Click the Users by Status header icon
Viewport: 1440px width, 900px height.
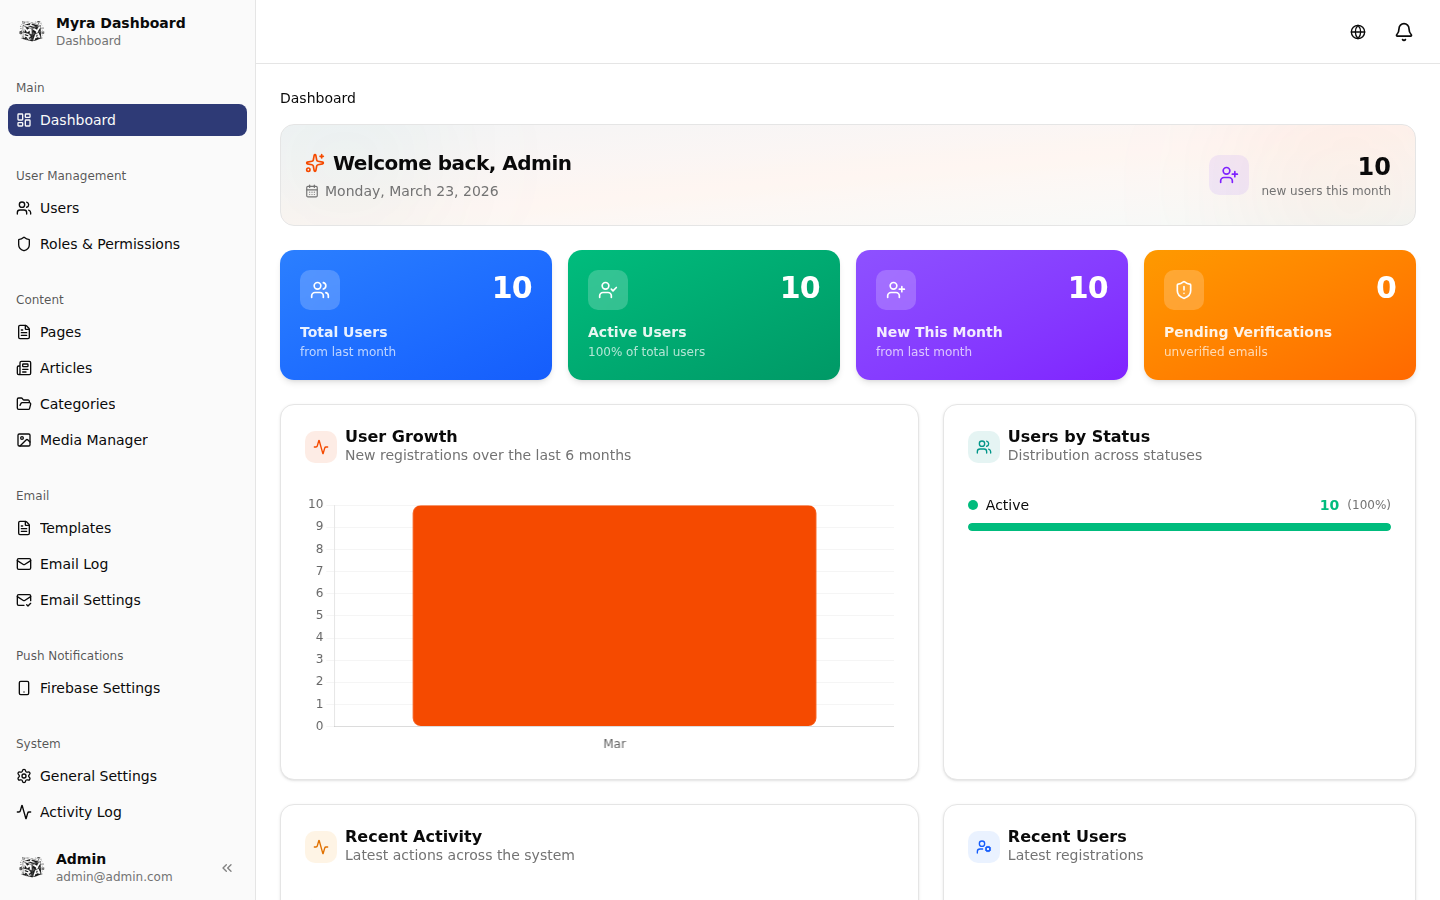pyautogui.click(x=984, y=447)
